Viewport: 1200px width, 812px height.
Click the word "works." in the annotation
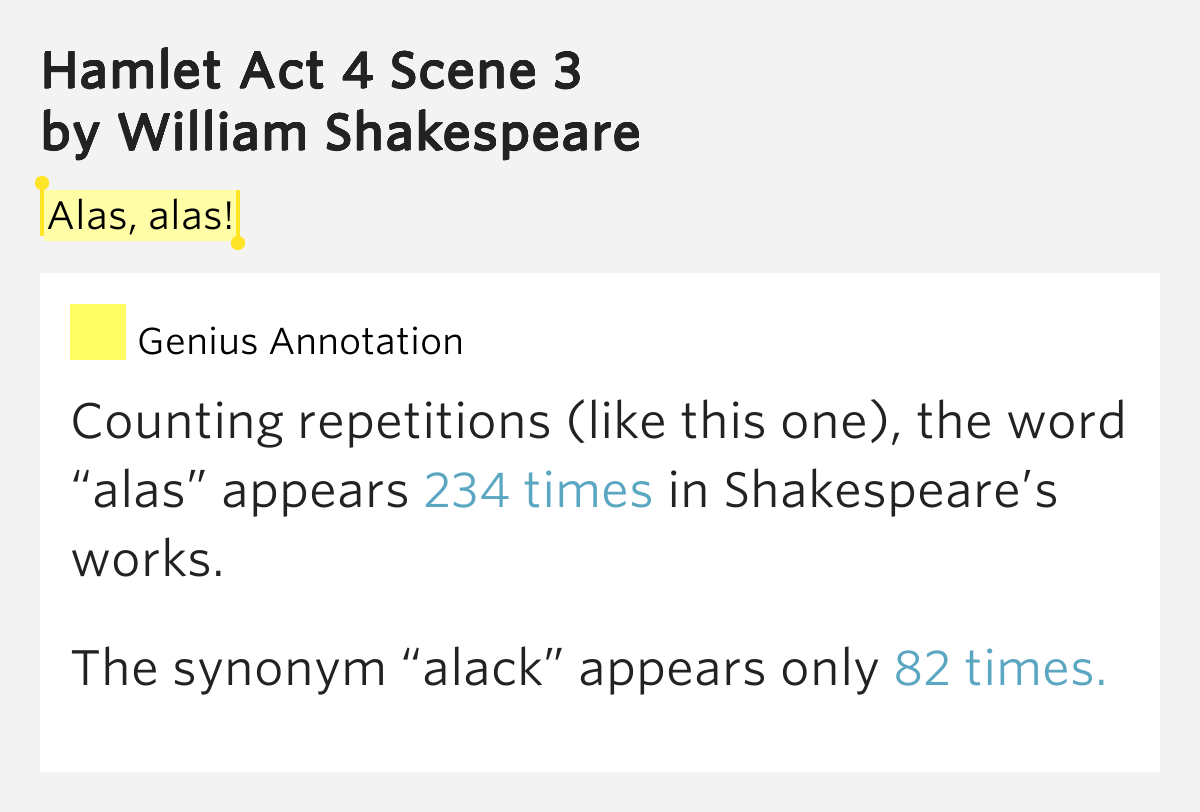[146, 561]
